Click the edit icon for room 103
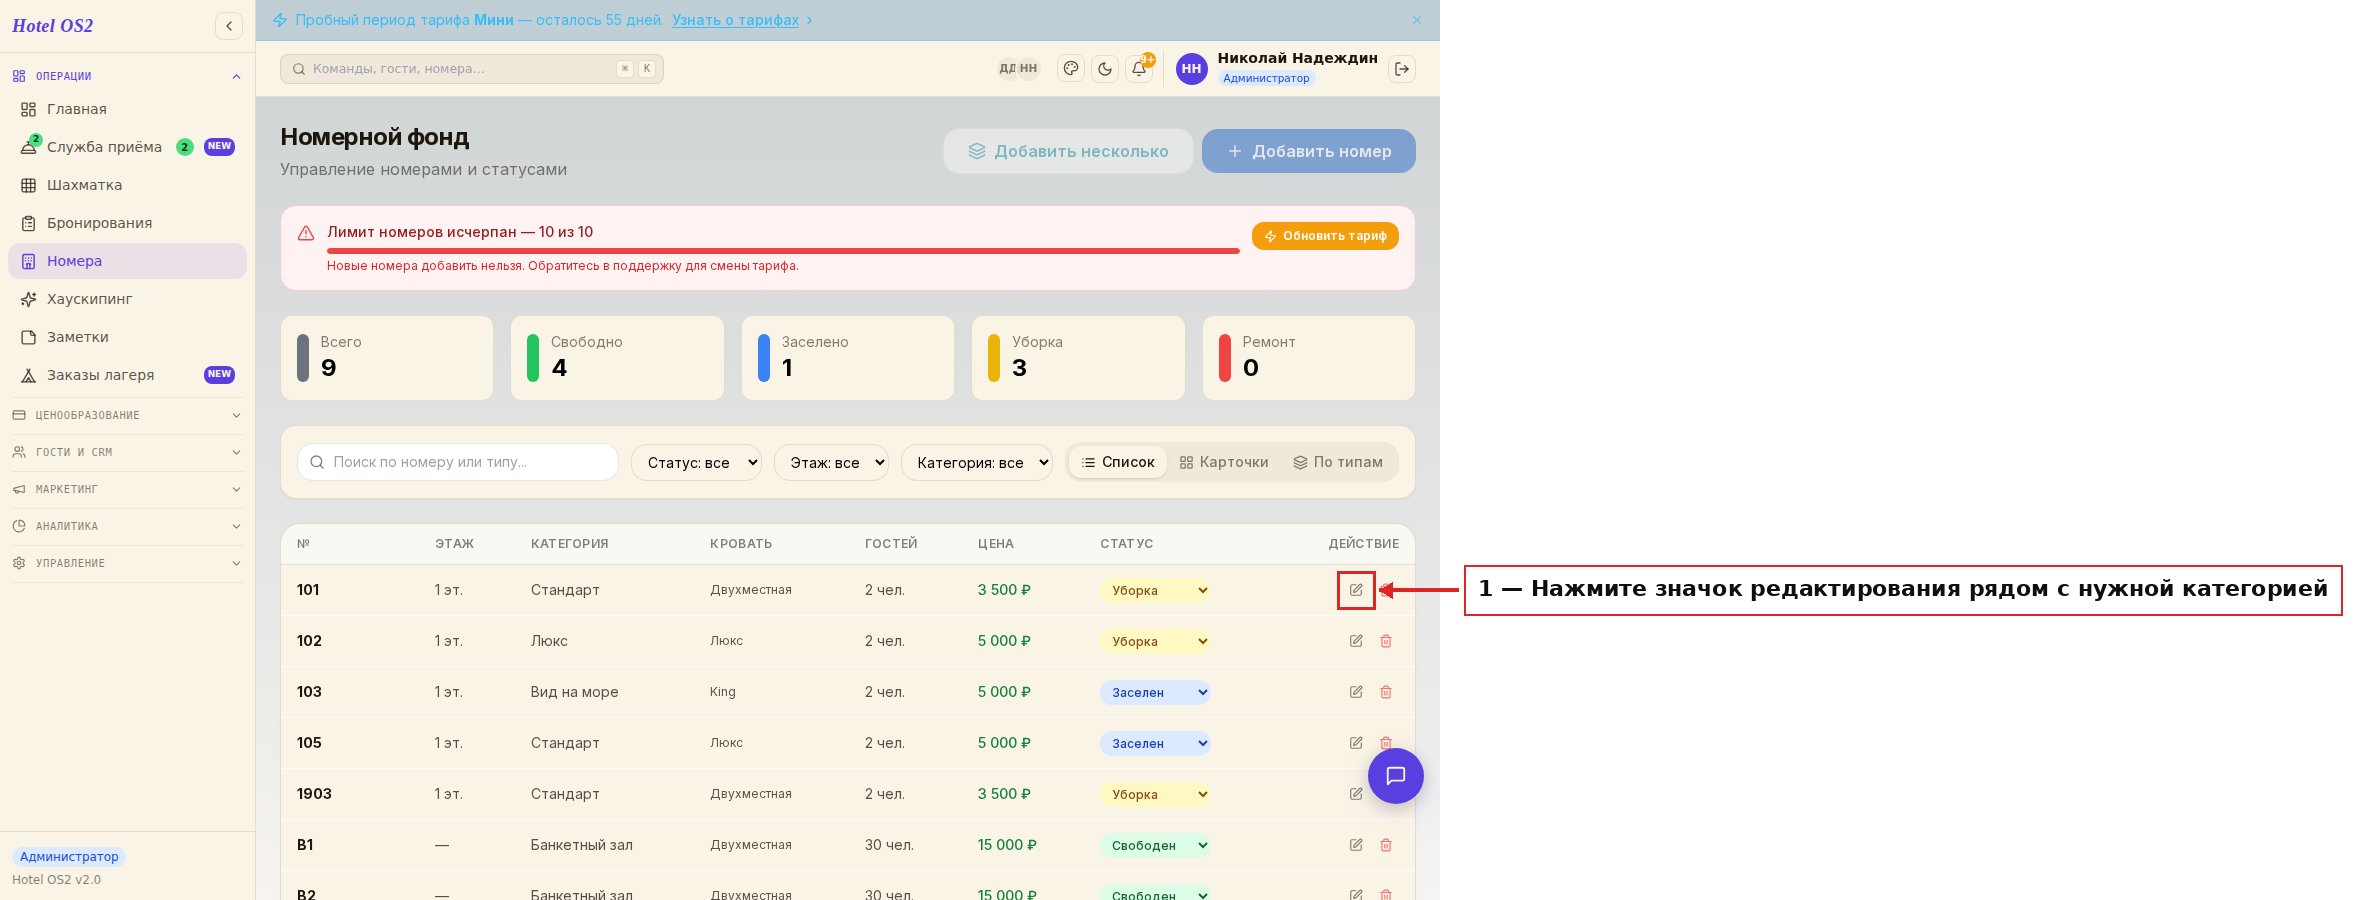2366x900 pixels. [x=1356, y=692]
